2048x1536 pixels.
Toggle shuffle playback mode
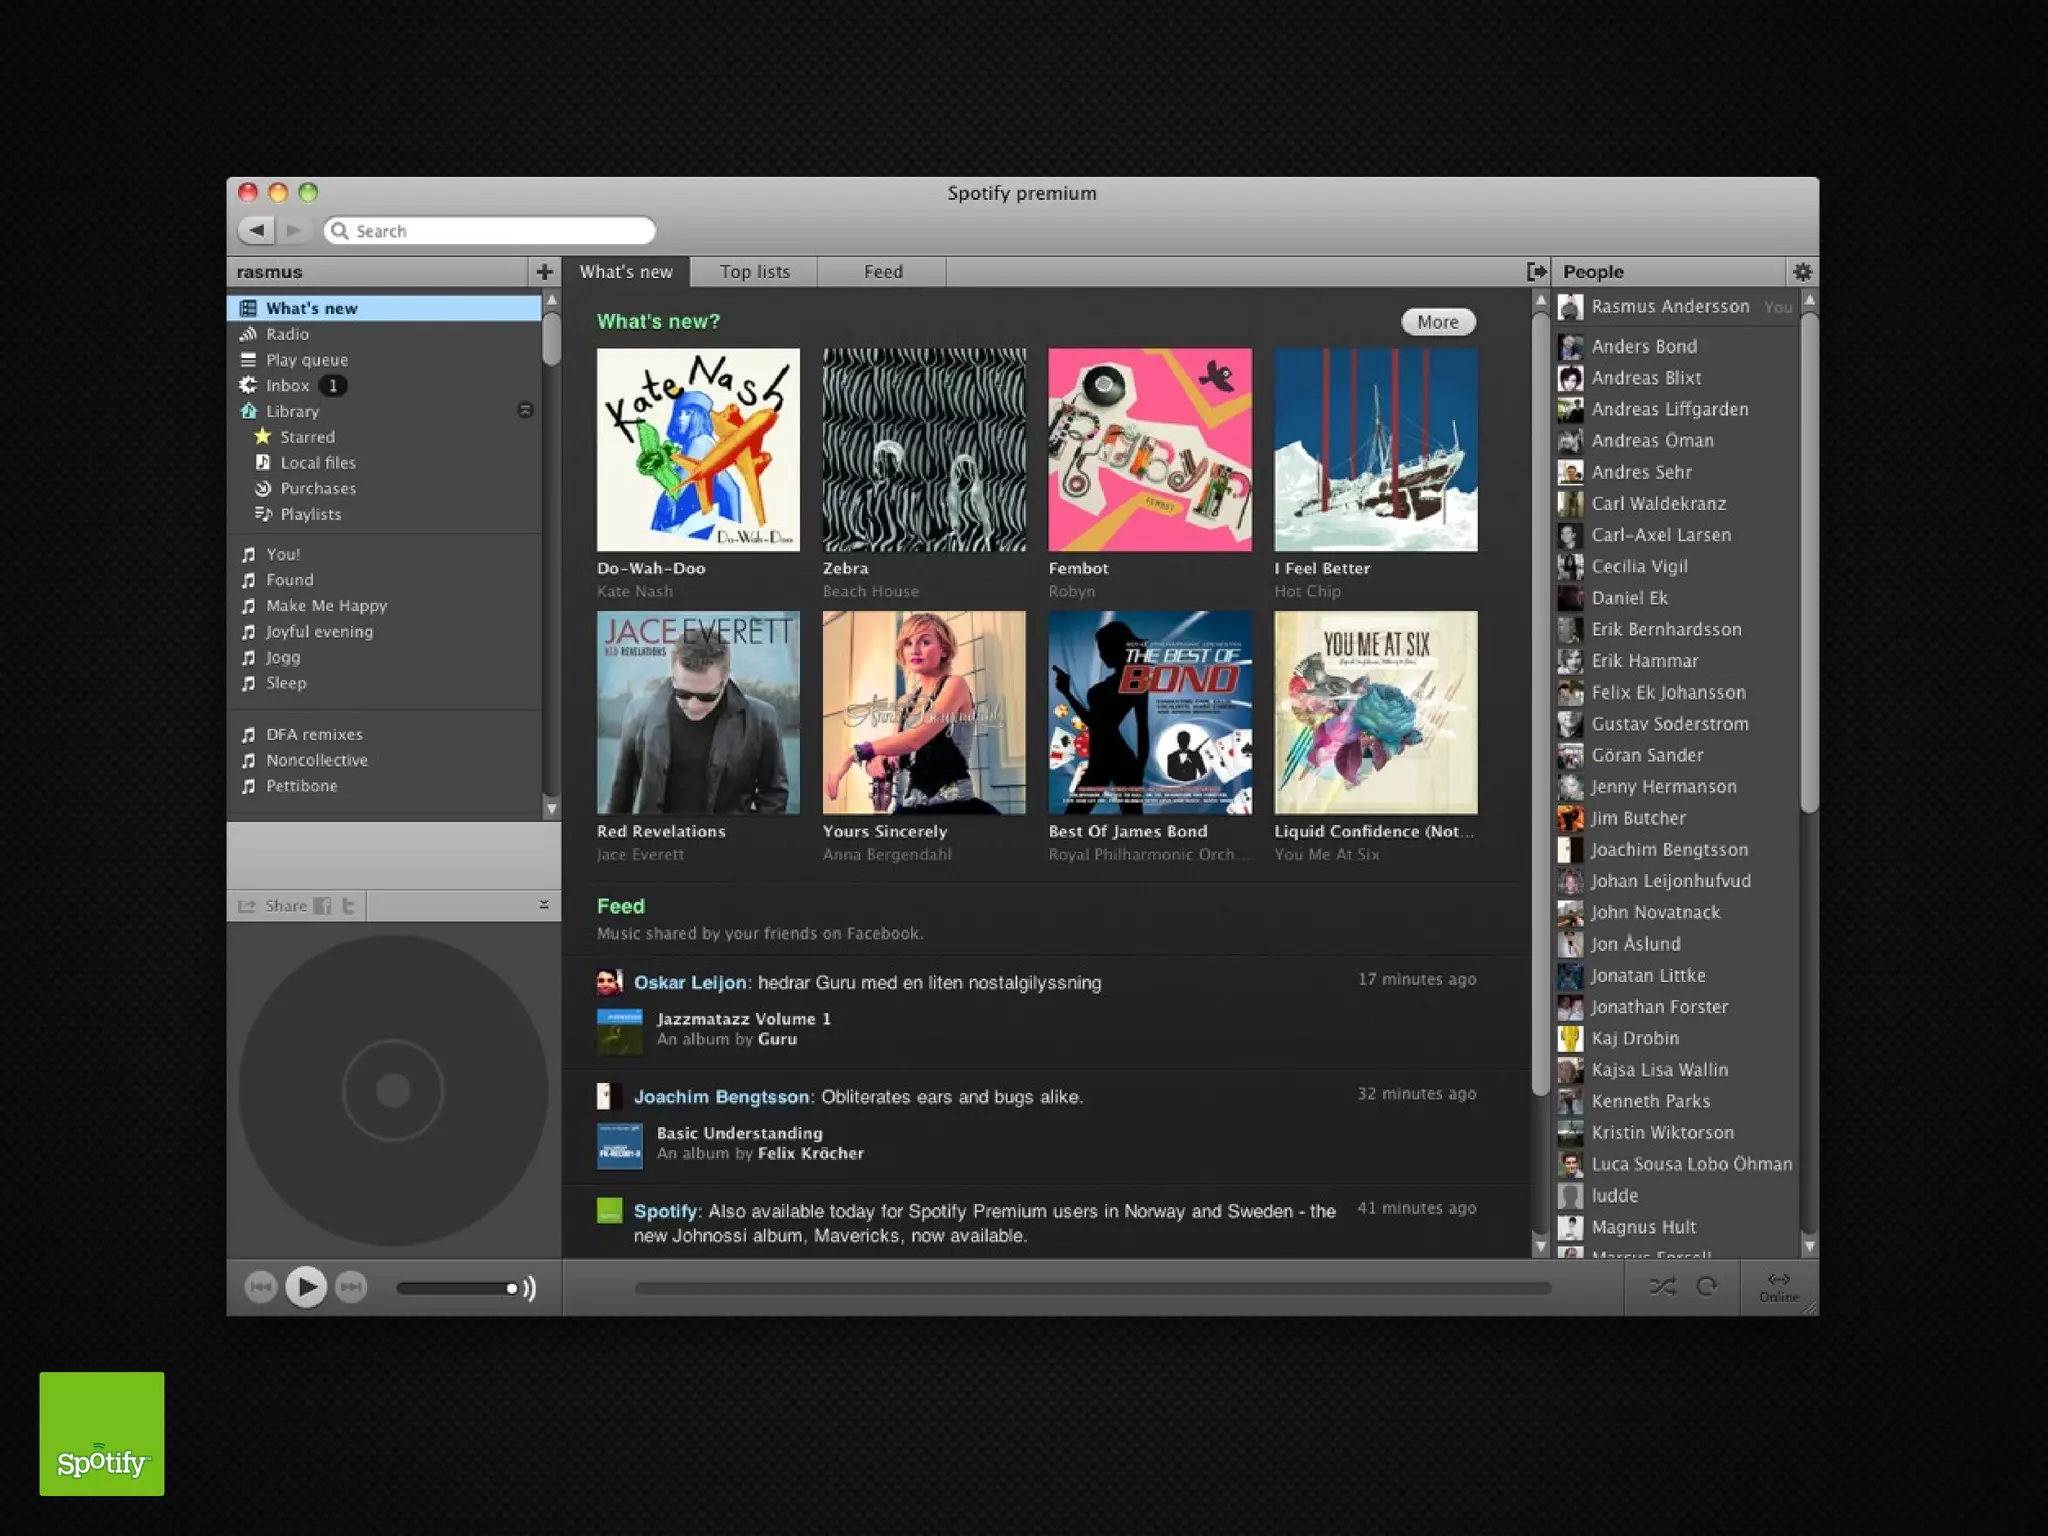point(1662,1286)
